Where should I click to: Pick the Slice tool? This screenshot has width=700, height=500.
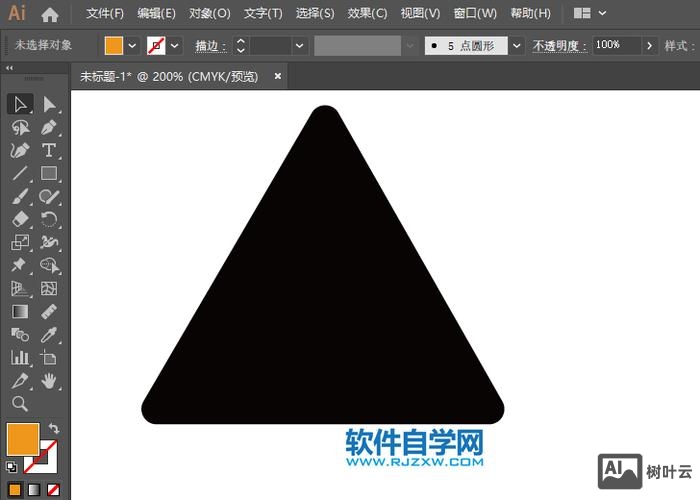coord(20,381)
